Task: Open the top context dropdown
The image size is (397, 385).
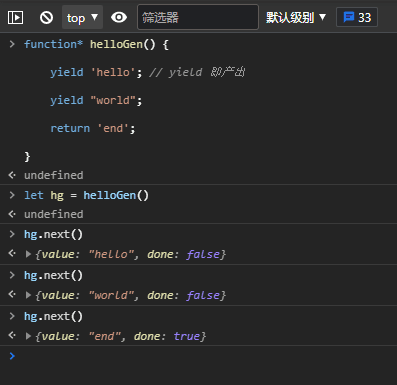Action: [82, 17]
